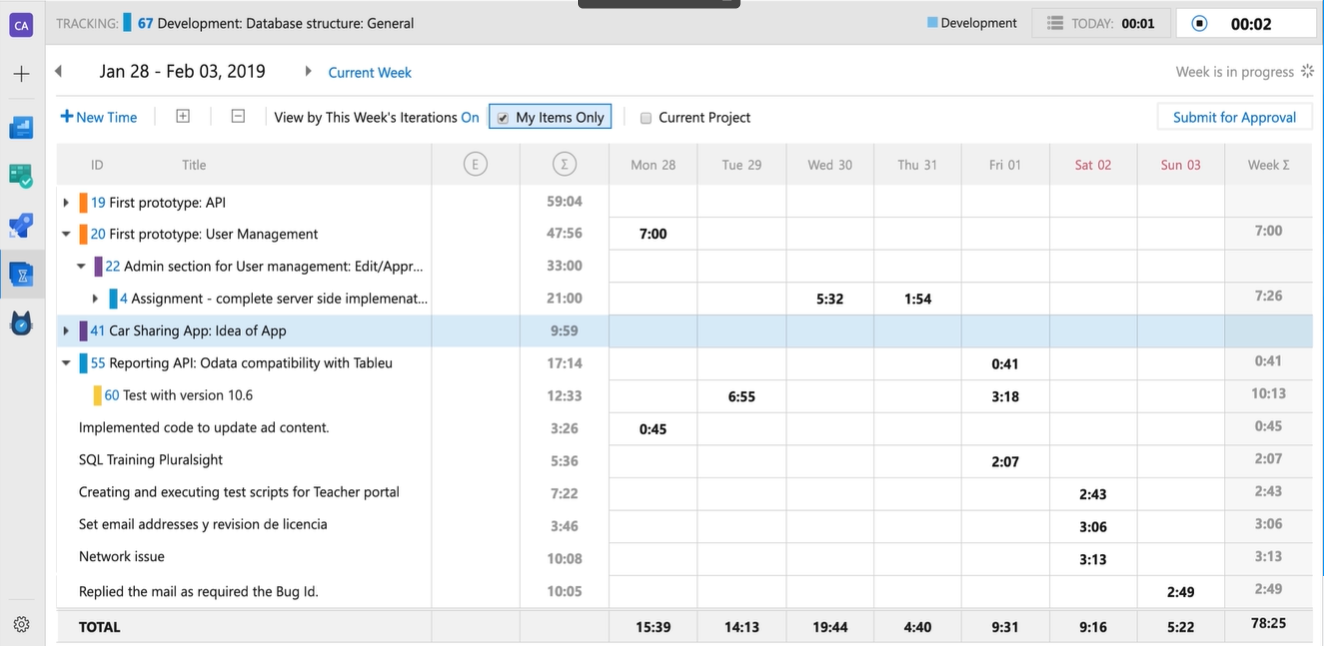This screenshot has height=646, width=1324.
Task: Click the date range Jan 28 - Feb 03, 2019
Action: (x=182, y=71)
